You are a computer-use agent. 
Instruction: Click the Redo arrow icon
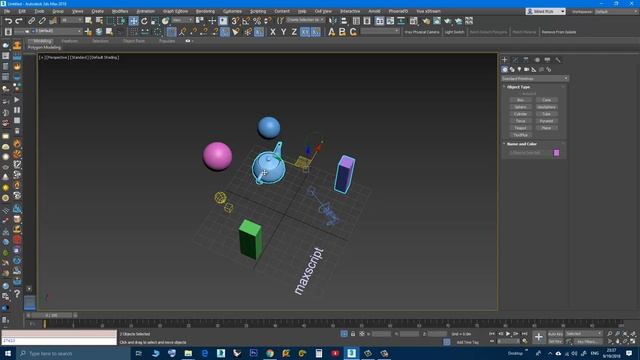[19, 21]
